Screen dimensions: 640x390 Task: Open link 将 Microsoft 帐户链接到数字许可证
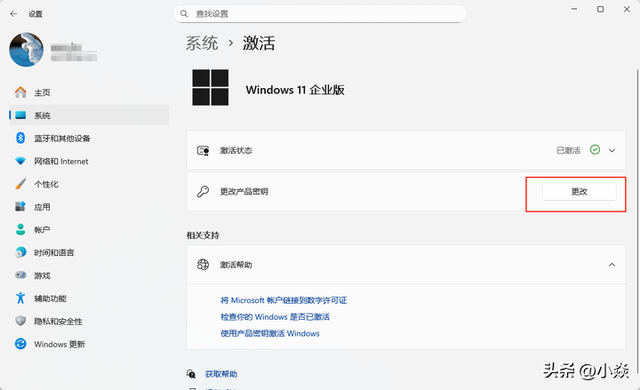pyautogui.click(x=284, y=300)
